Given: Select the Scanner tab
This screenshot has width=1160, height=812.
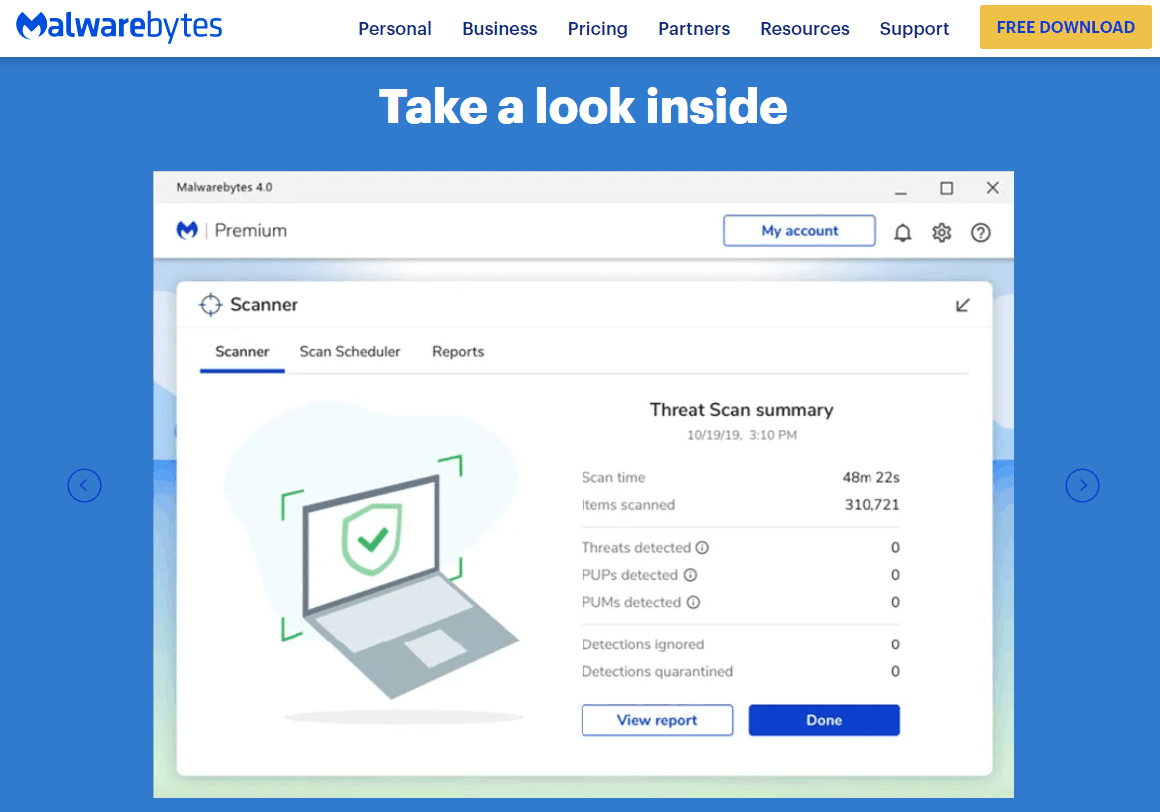Looking at the screenshot, I should [242, 352].
